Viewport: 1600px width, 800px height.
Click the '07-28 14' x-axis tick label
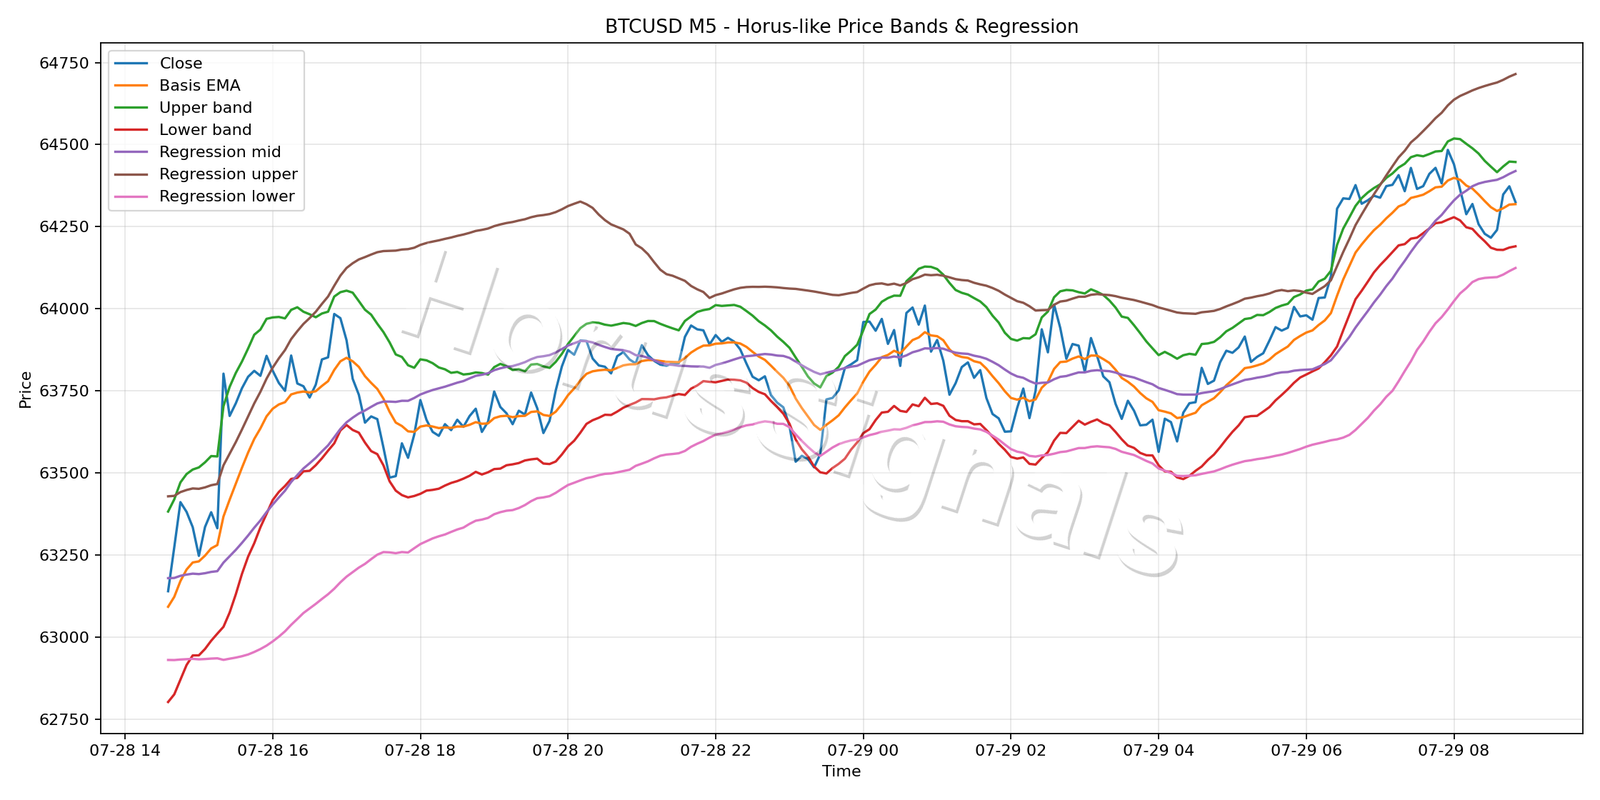tap(125, 749)
